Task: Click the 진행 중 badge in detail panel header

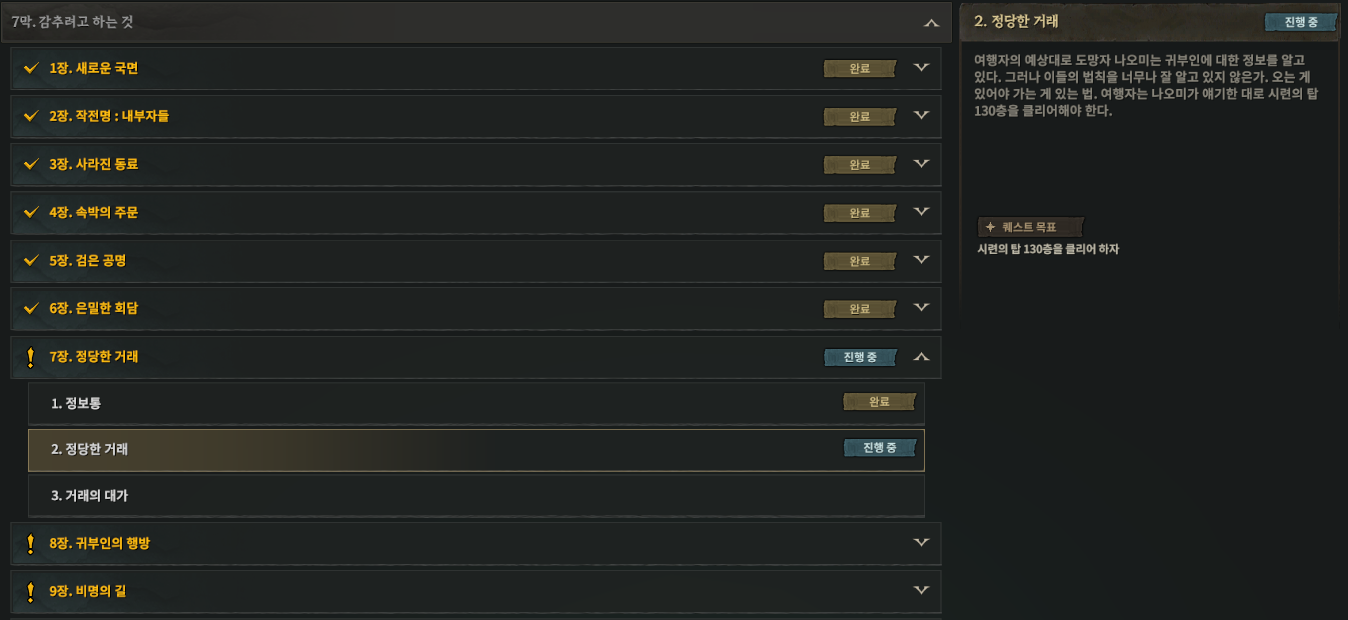Action: coord(1300,22)
